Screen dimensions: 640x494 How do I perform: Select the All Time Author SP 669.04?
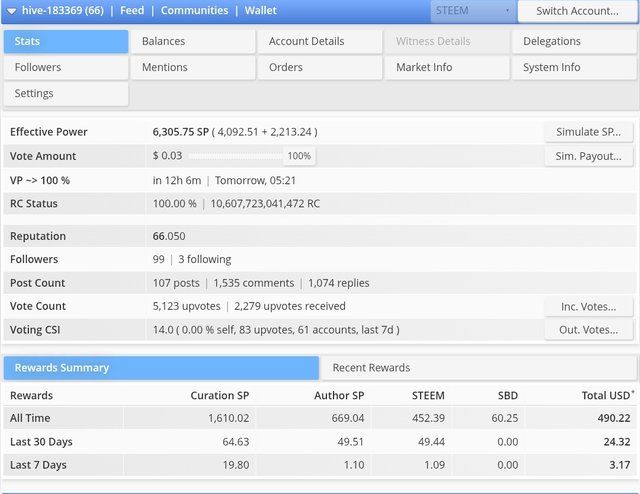coord(348,418)
